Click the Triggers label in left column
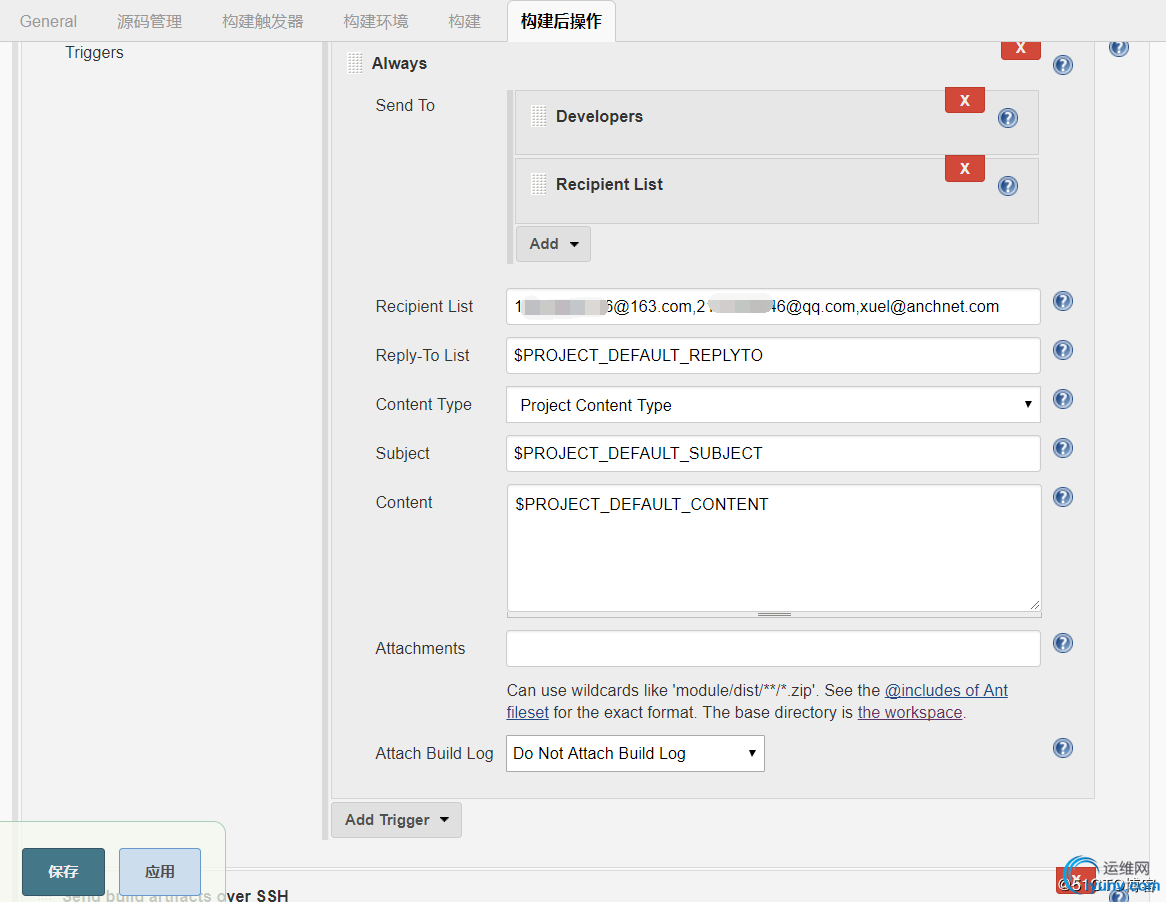This screenshot has width=1166, height=902. (x=94, y=52)
